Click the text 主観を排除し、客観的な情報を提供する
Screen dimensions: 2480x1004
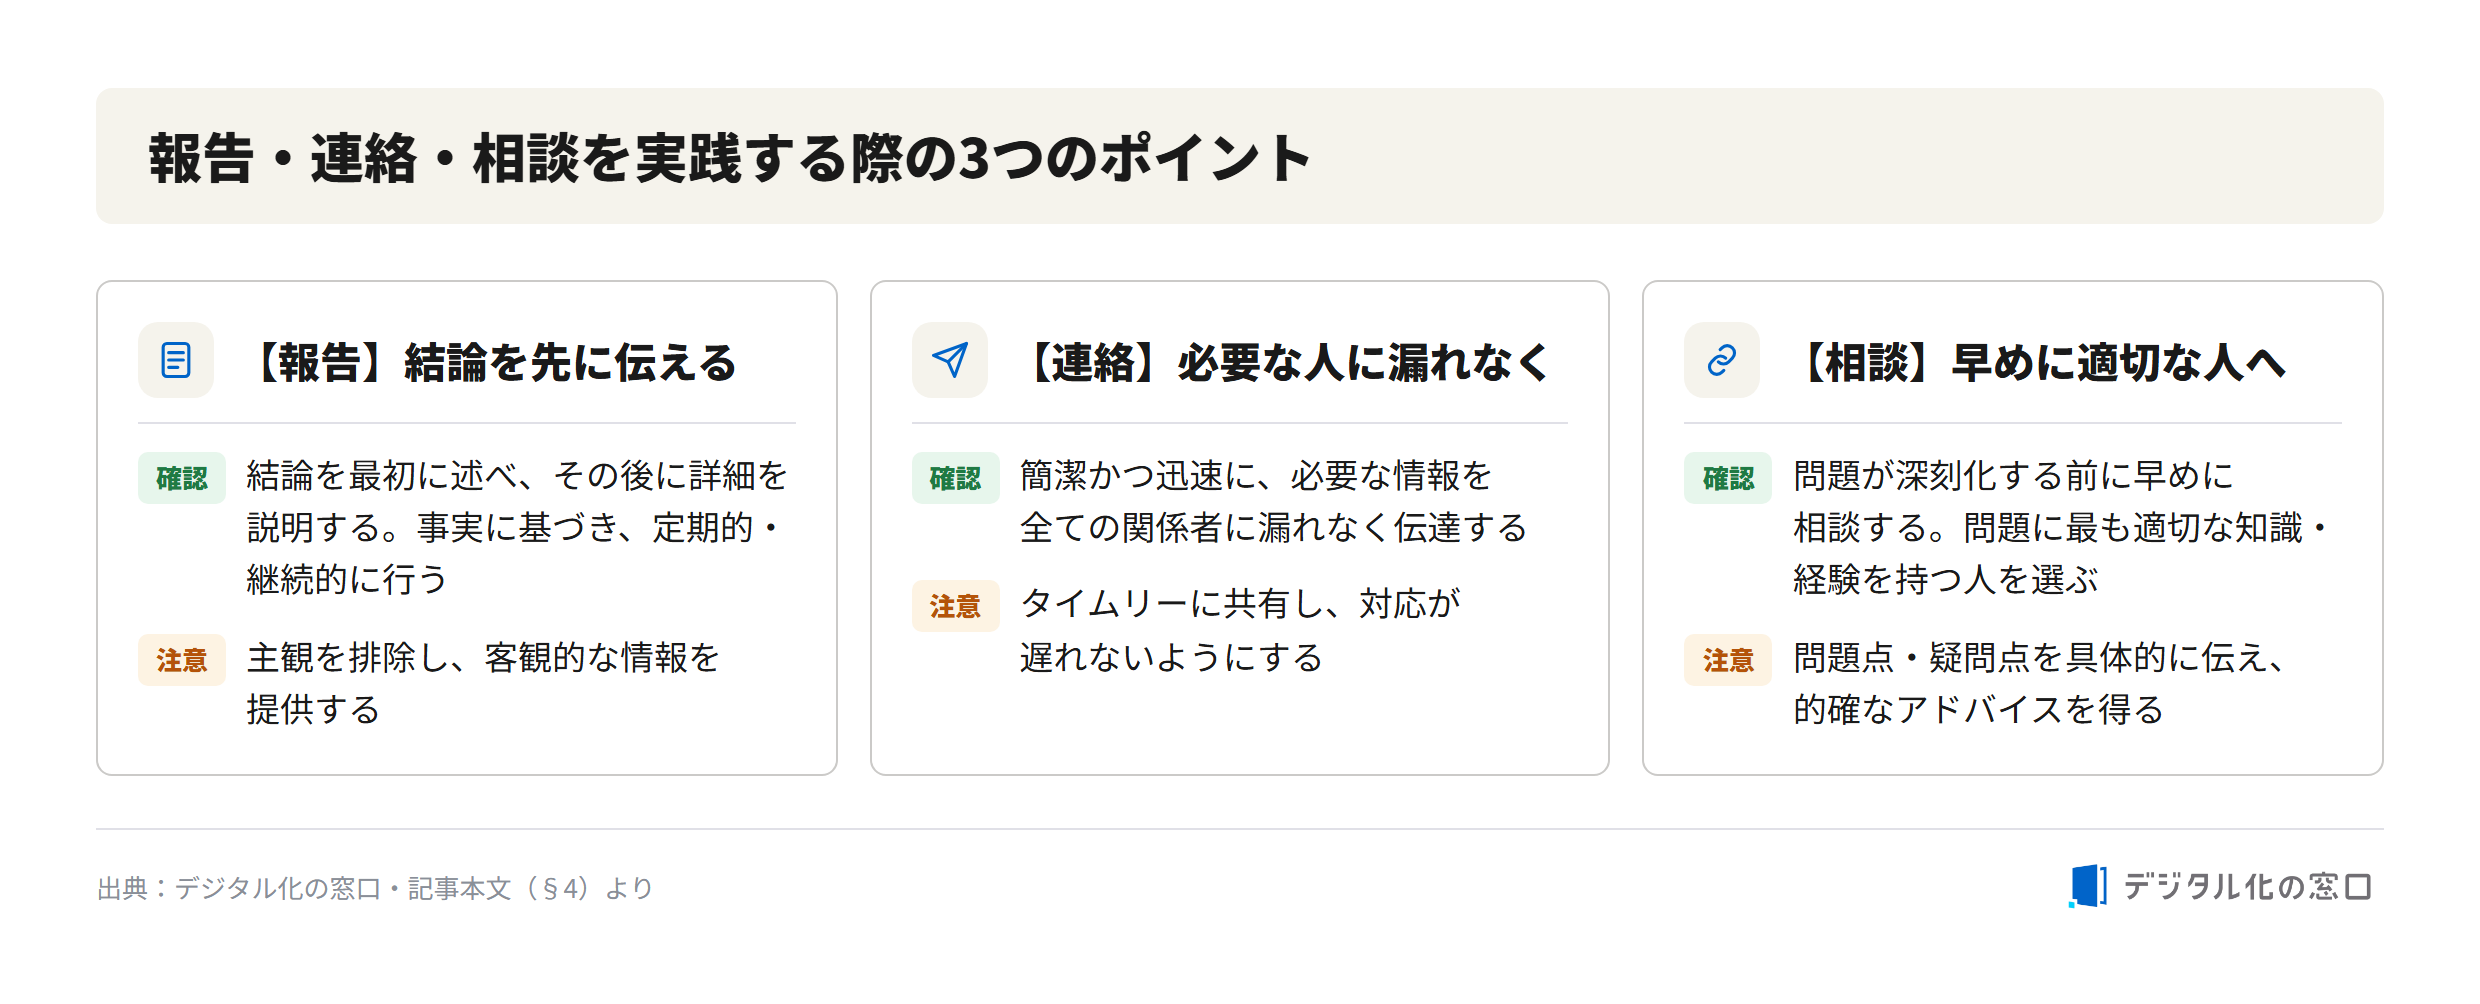point(483,683)
